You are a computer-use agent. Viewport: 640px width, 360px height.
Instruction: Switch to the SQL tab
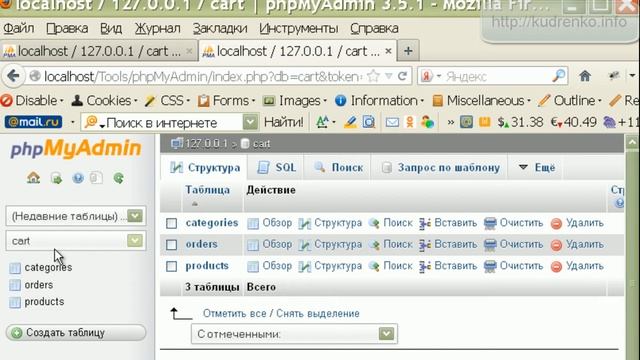coord(277,167)
